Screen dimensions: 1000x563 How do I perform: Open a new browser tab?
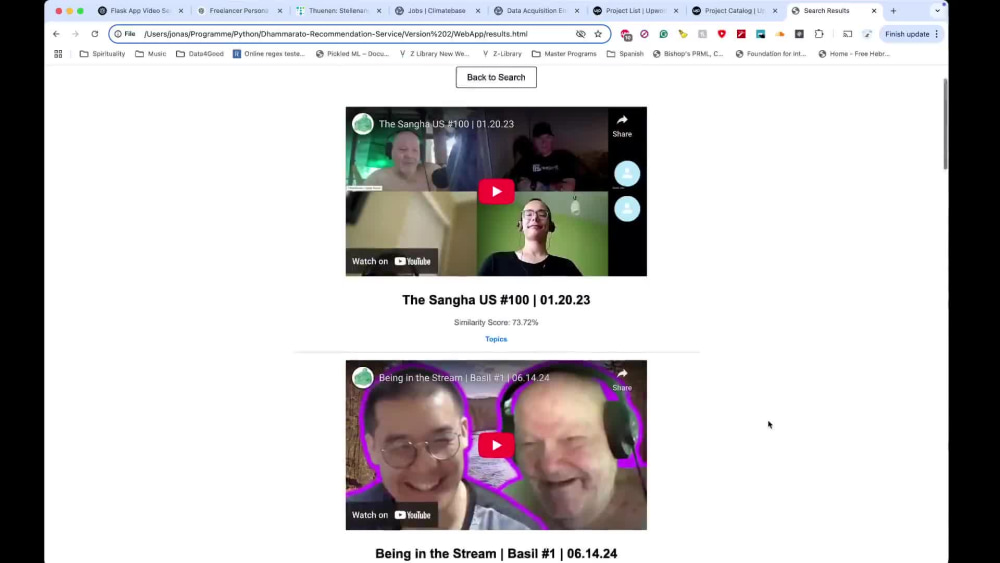(893, 11)
